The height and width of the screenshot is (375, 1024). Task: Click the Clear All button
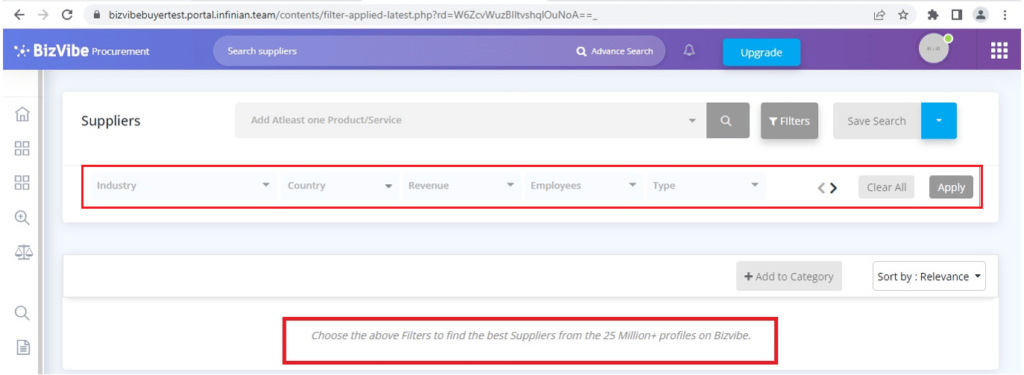[886, 187]
